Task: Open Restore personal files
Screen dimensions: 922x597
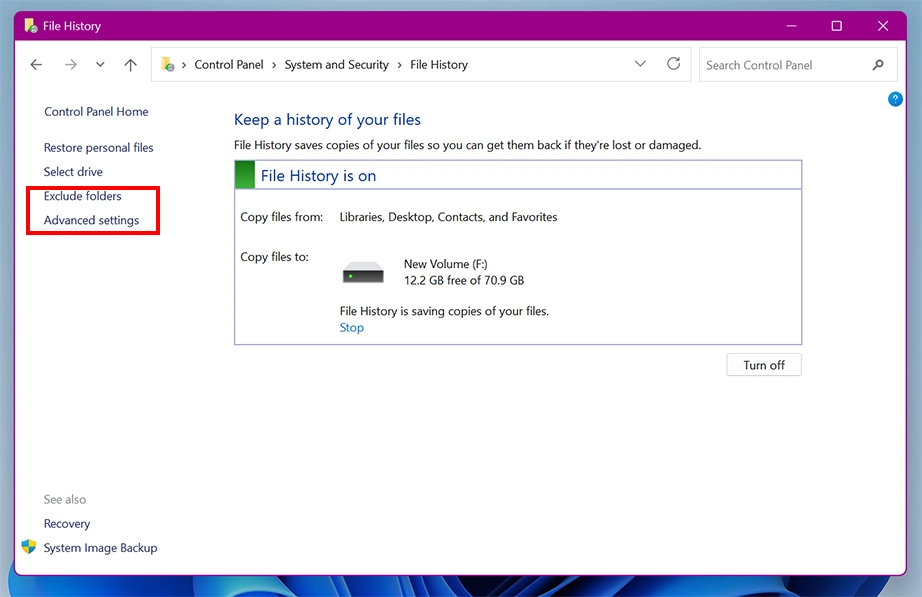Action: click(98, 148)
